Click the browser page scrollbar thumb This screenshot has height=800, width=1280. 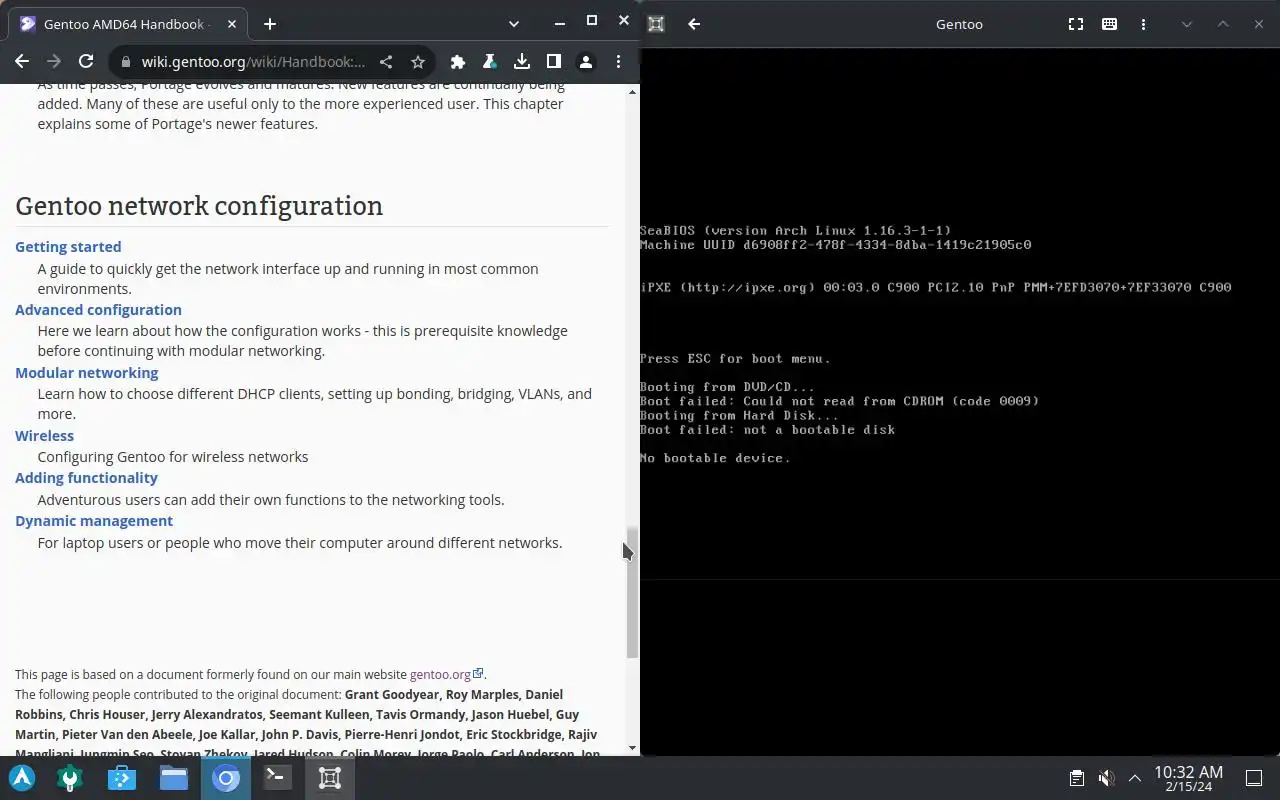point(632,592)
